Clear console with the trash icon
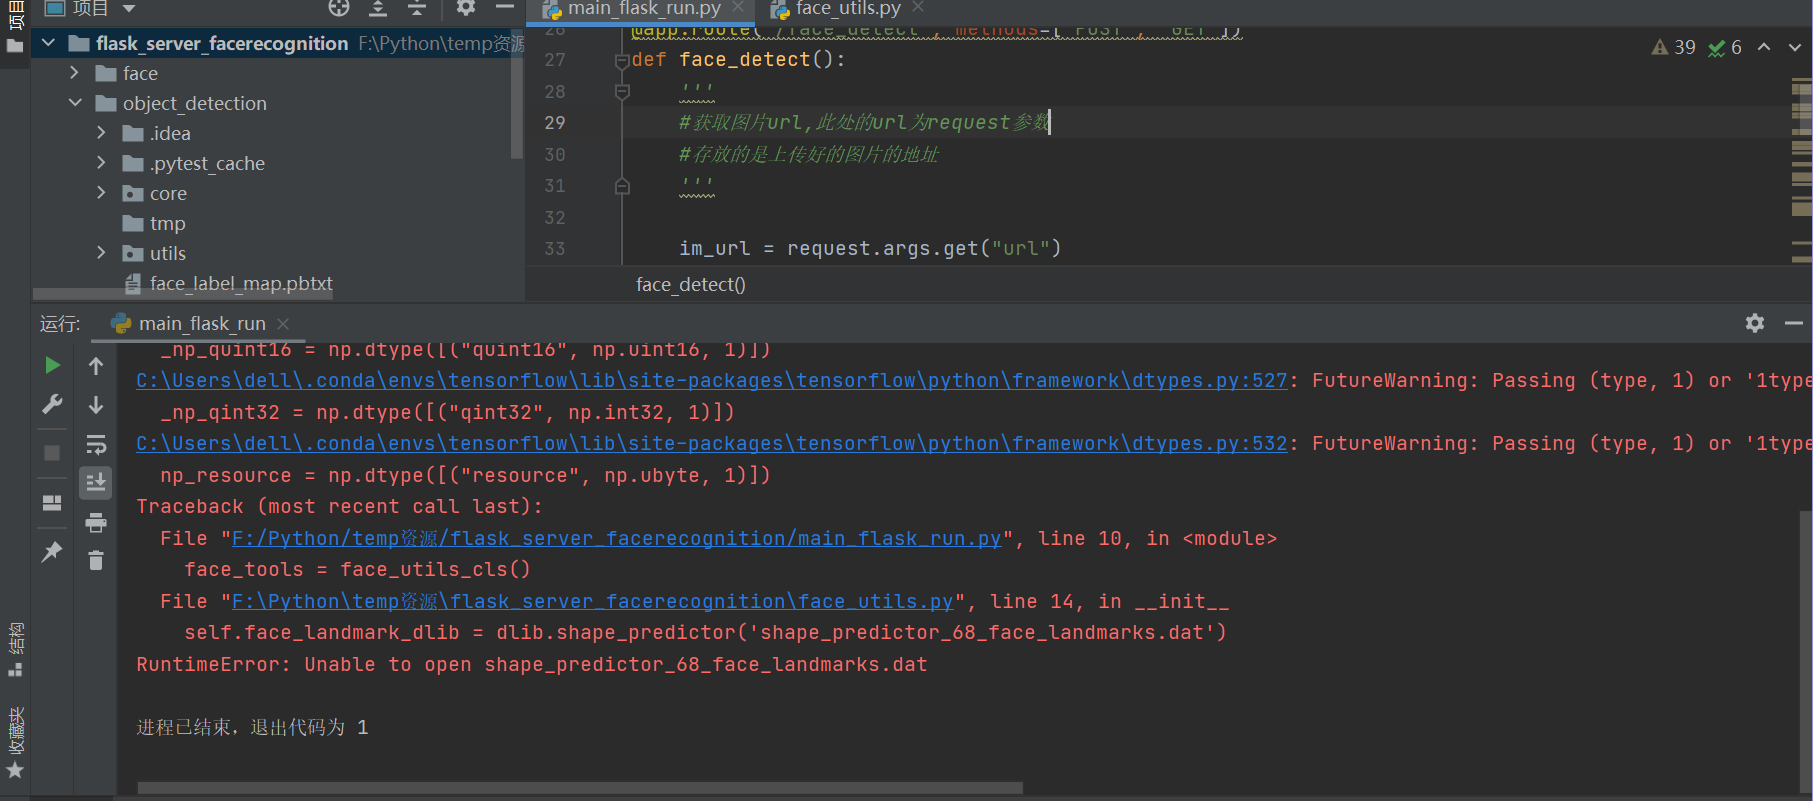Screen dimensions: 1813x801 point(96,561)
